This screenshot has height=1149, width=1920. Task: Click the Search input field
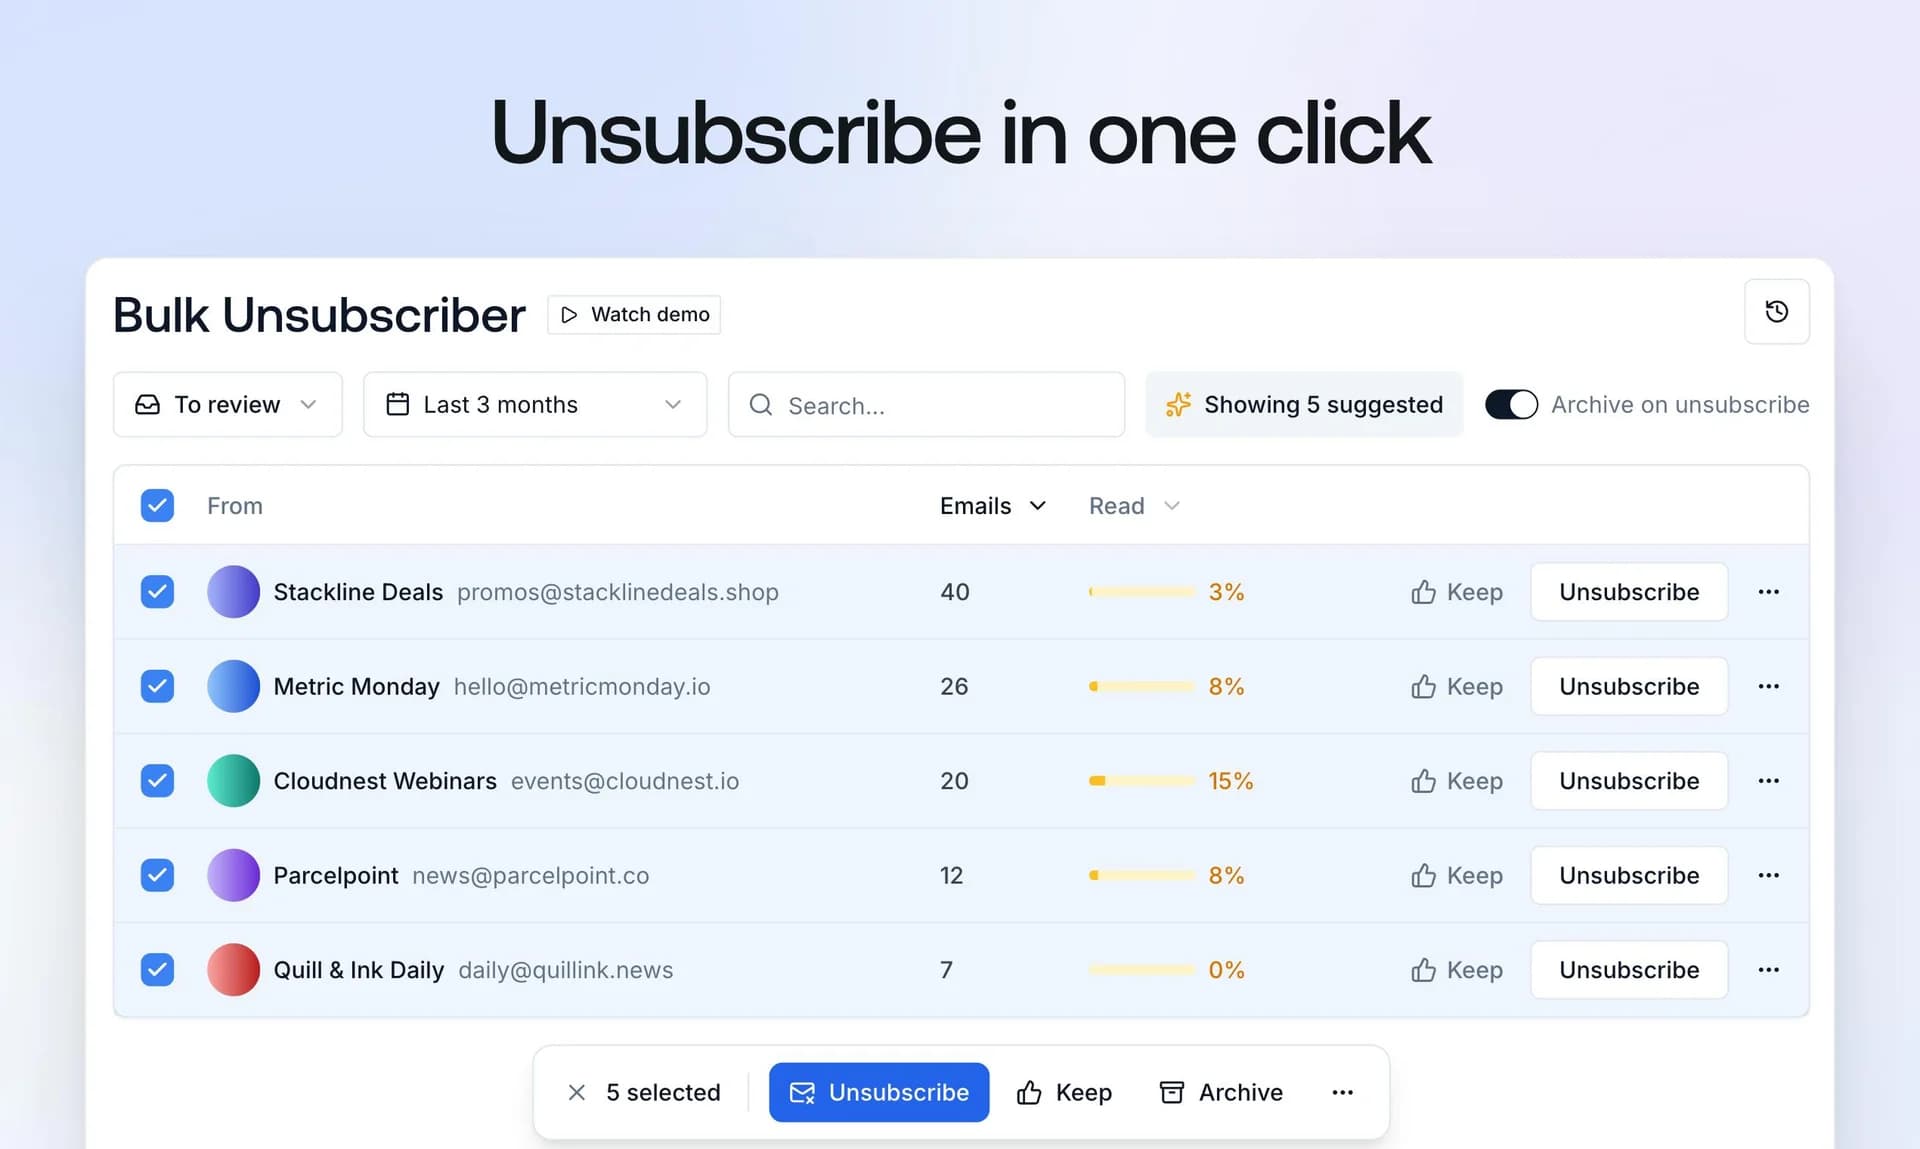pos(927,405)
